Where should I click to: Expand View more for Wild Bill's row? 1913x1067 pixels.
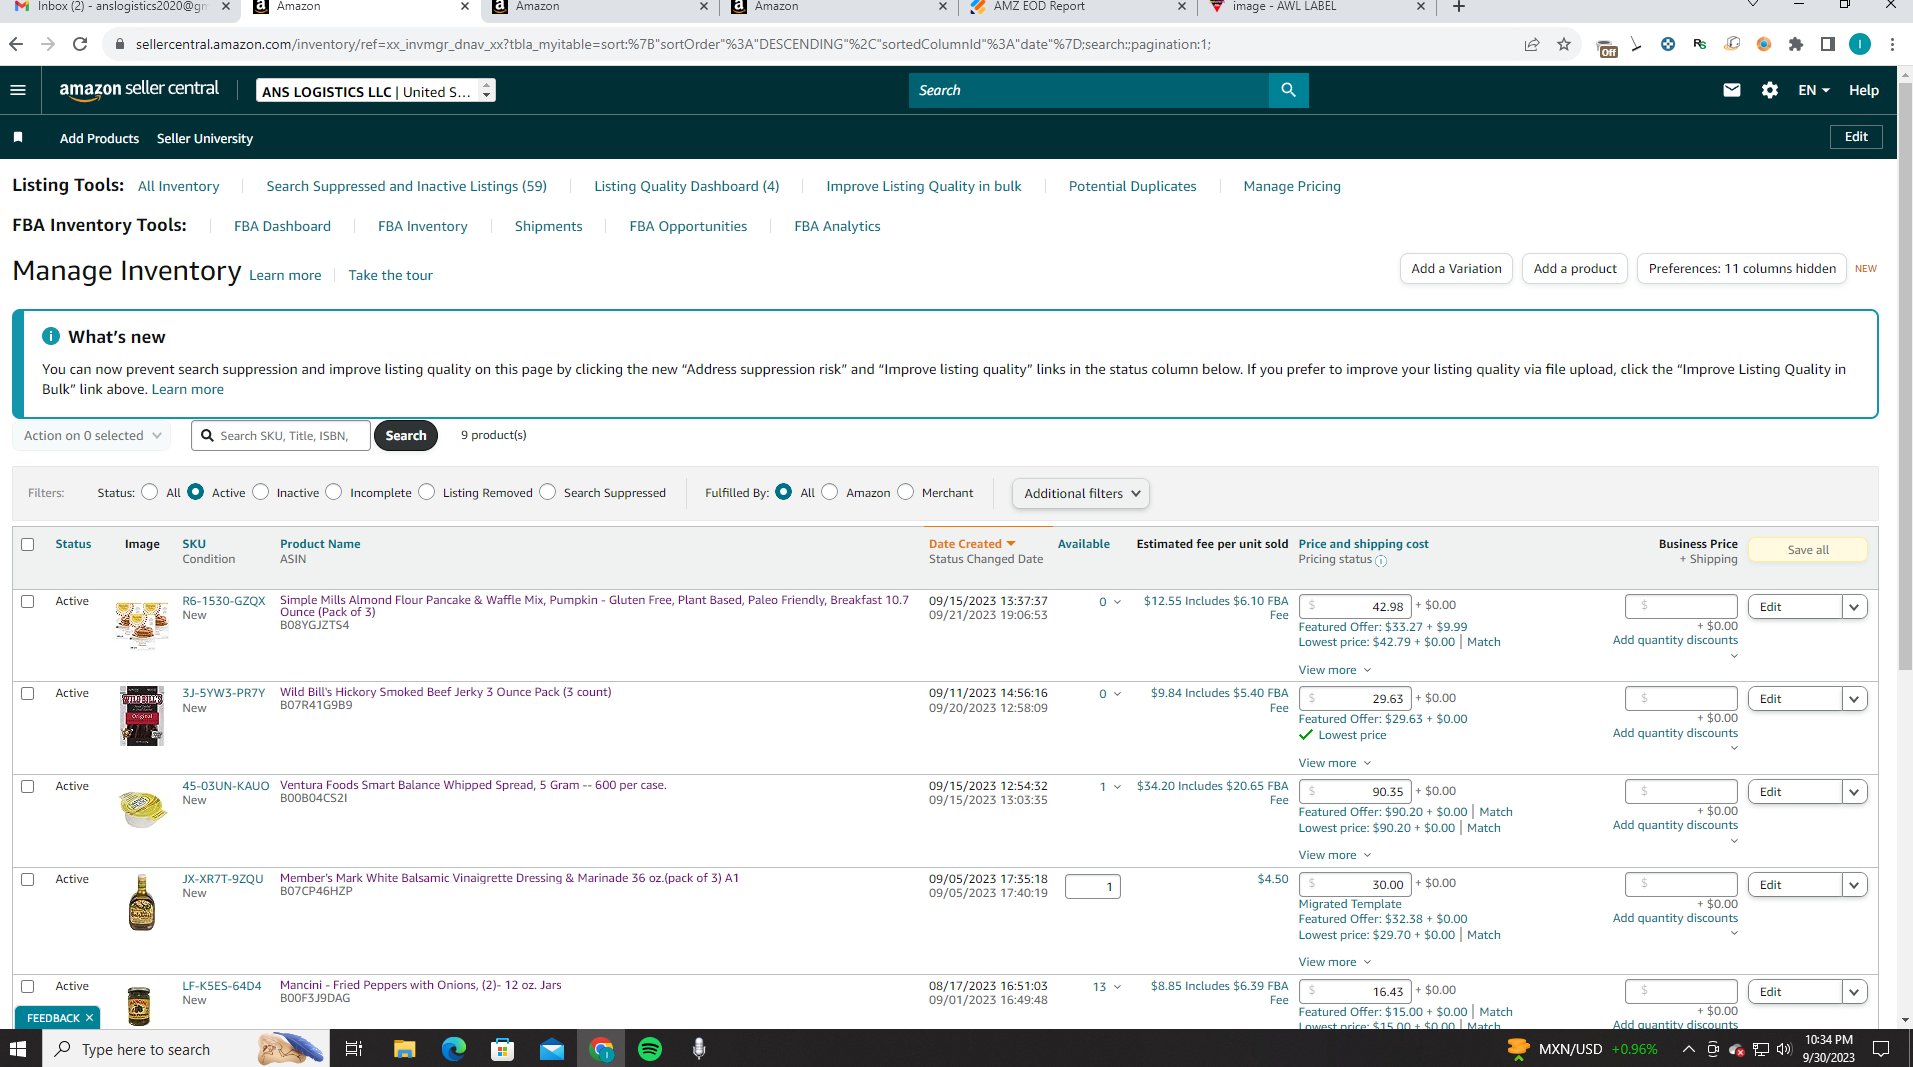pos(1335,763)
